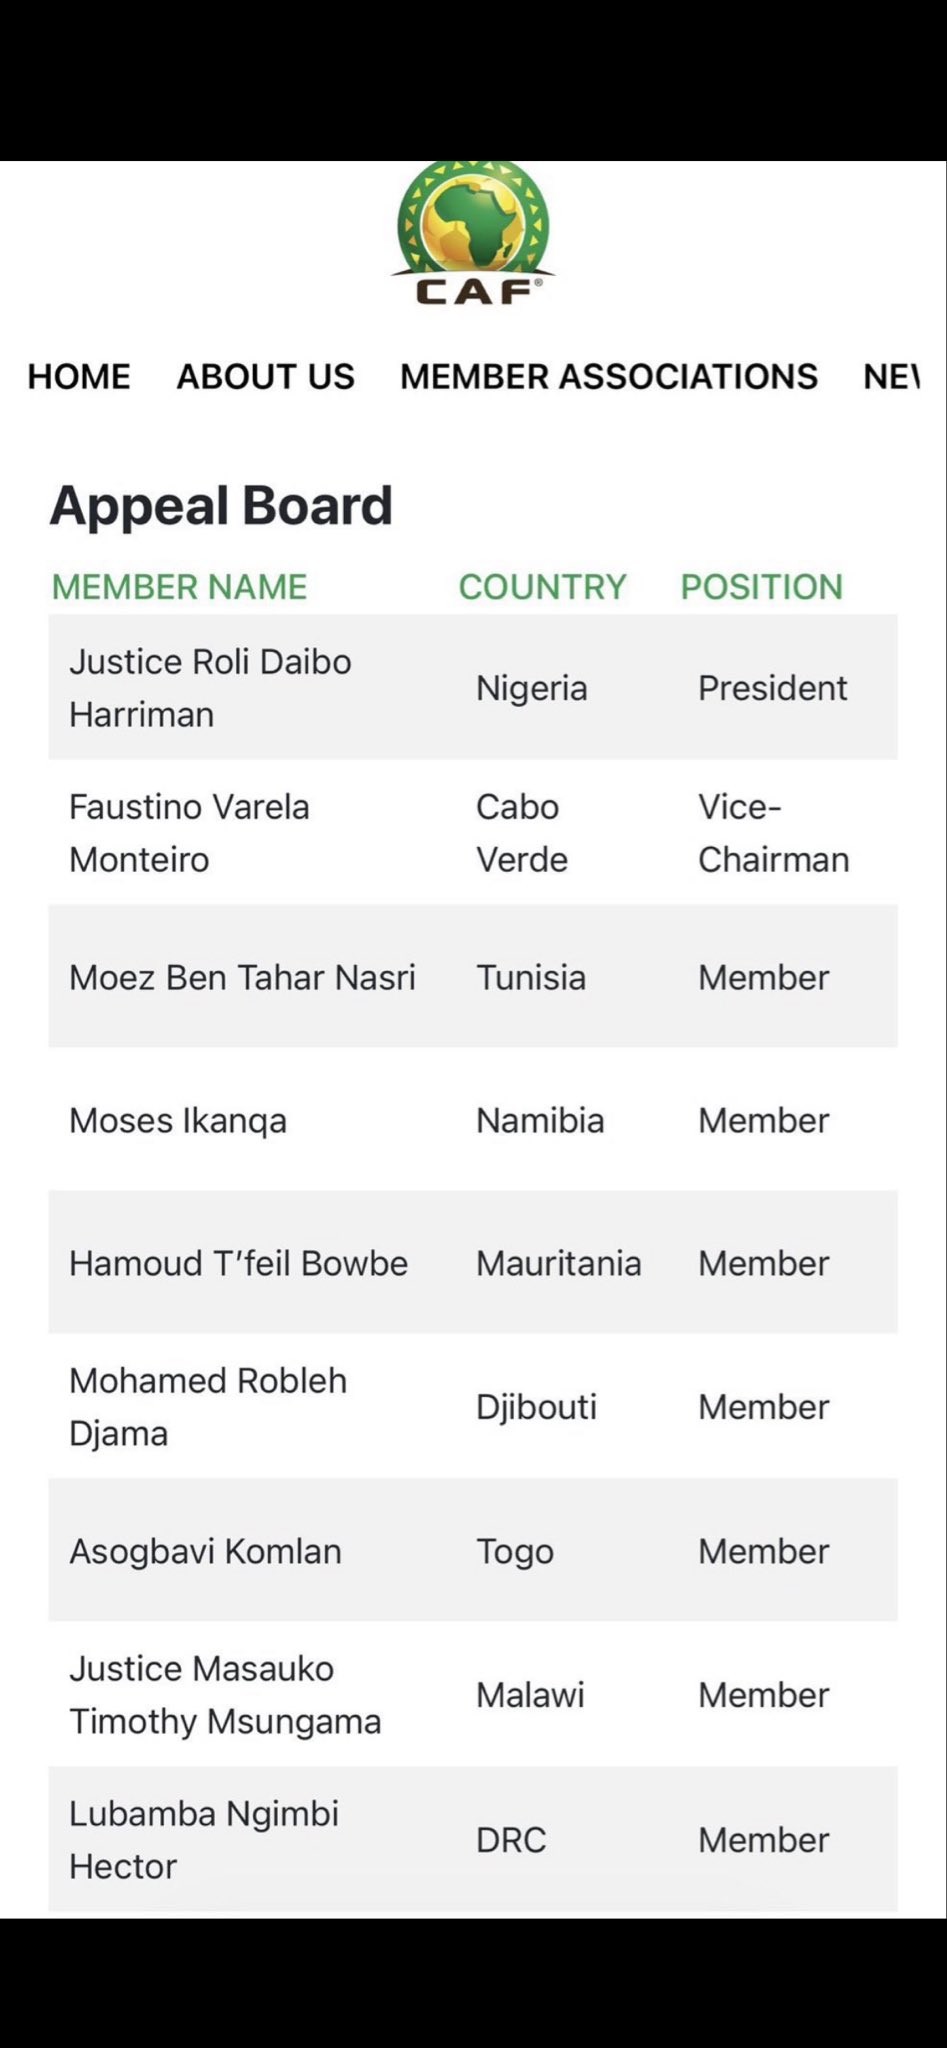The width and height of the screenshot is (947, 2048).
Task: Click Mohamed Robleh Djama entry
Action: (207, 1407)
